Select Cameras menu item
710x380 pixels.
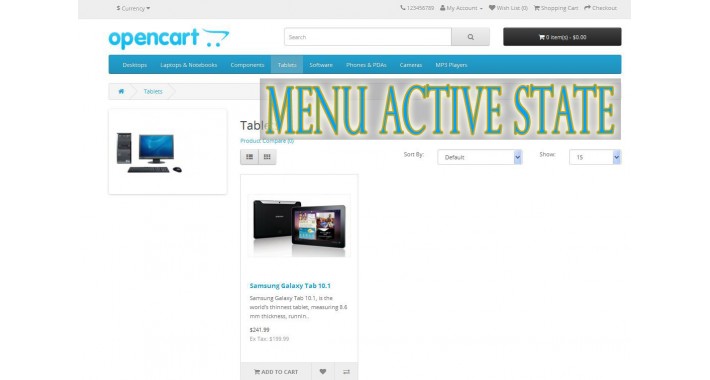tap(411, 65)
